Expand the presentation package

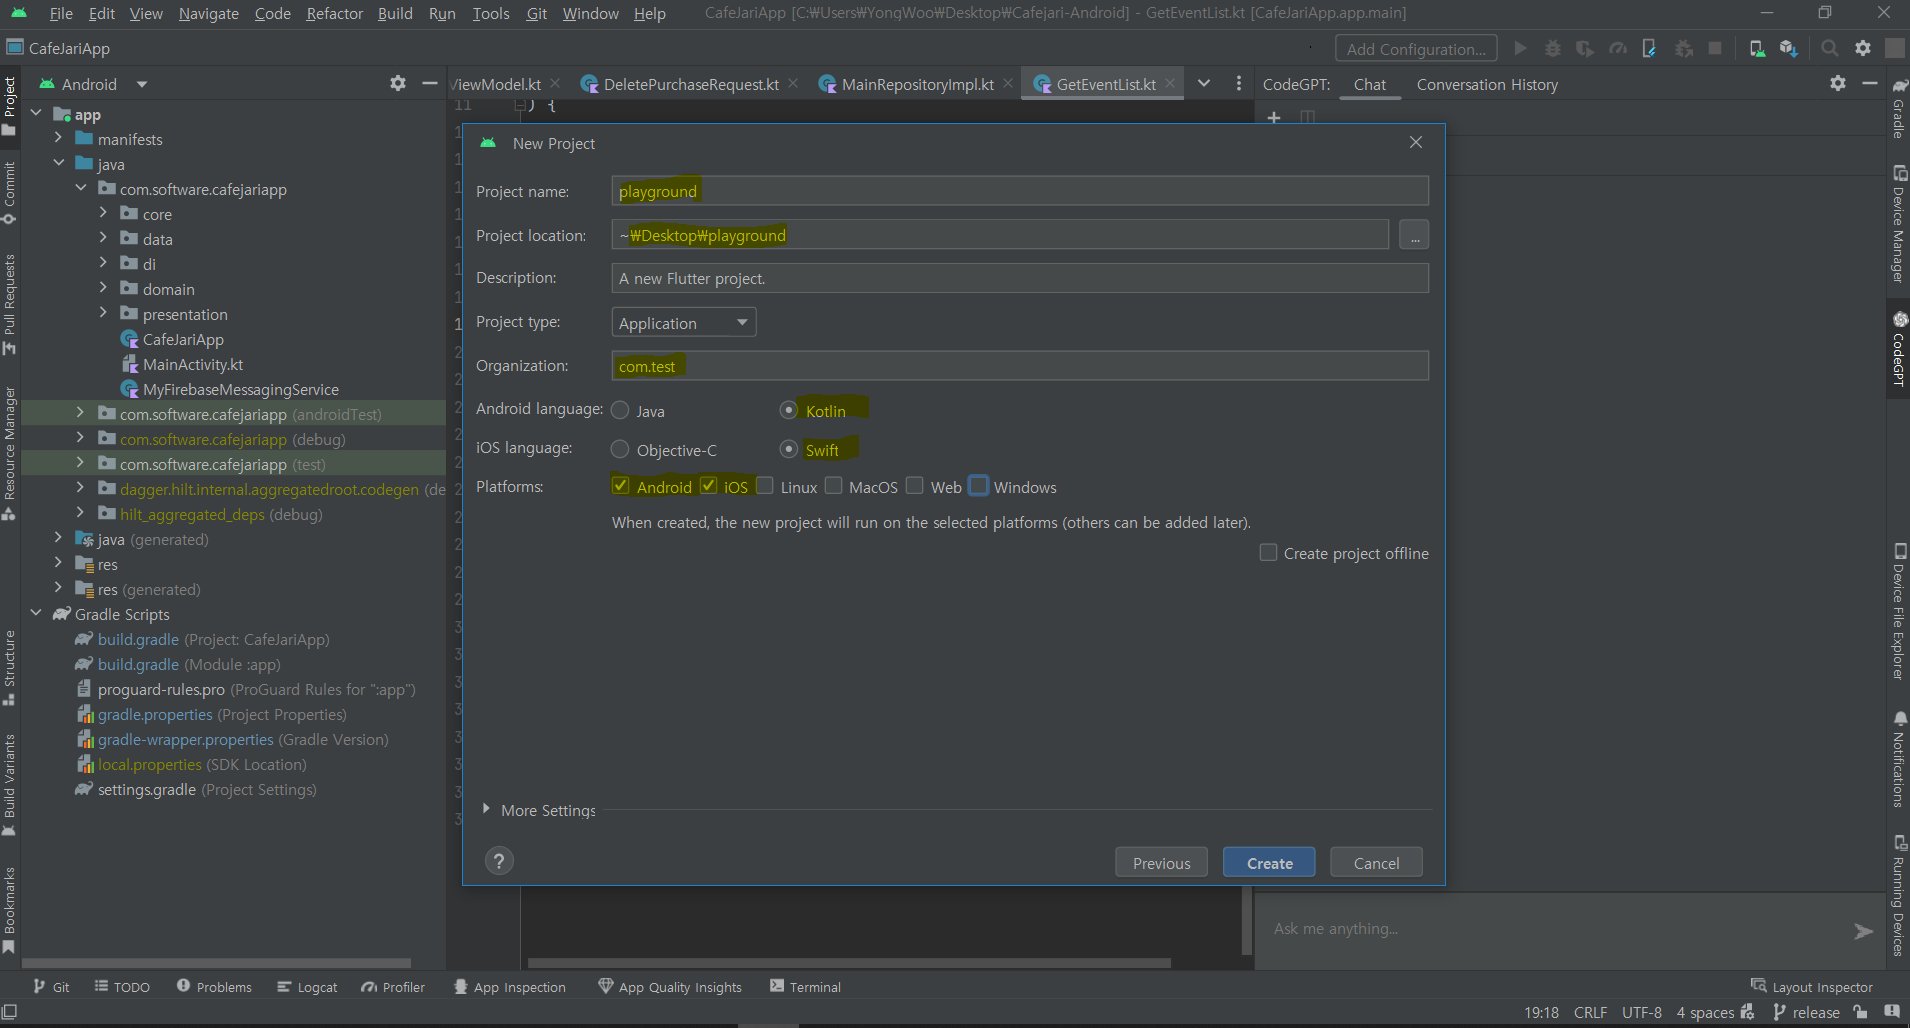click(103, 313)
